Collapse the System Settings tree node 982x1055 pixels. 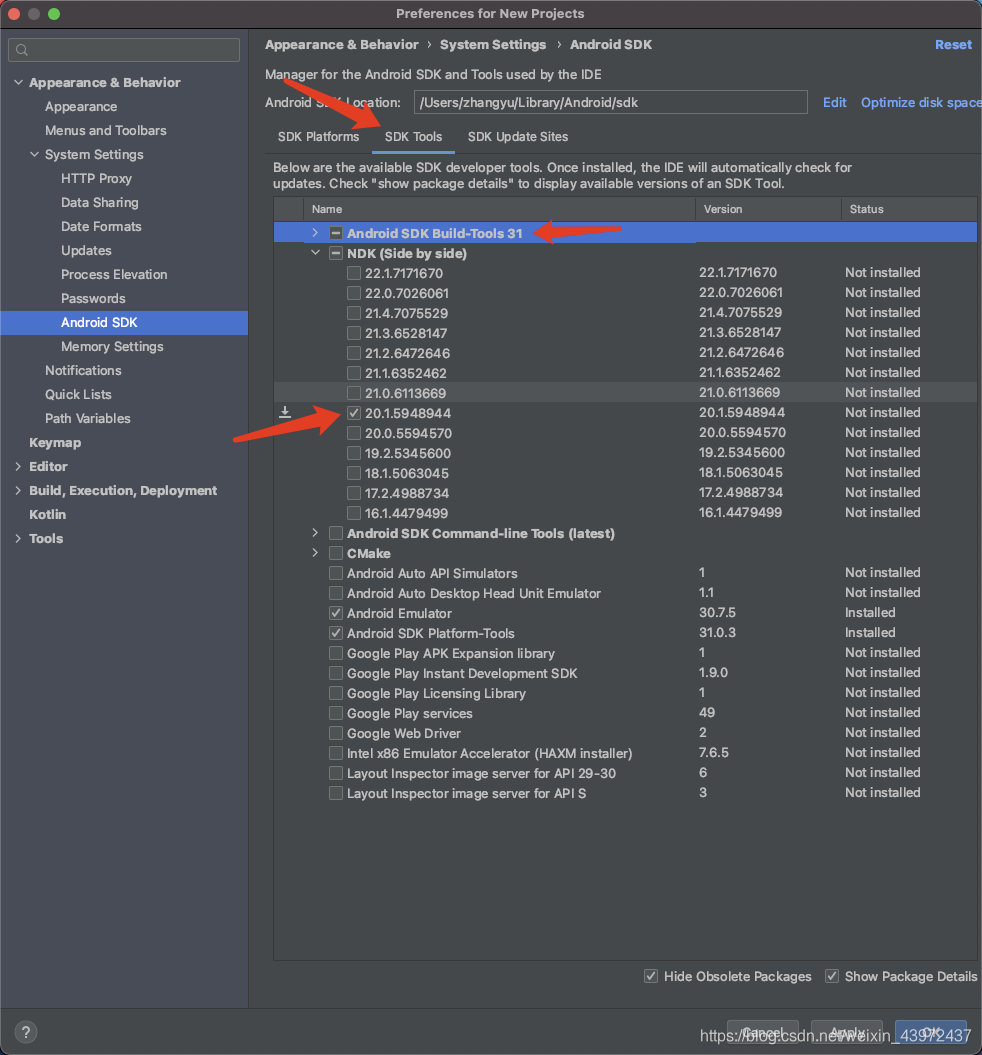pos(34,154)
